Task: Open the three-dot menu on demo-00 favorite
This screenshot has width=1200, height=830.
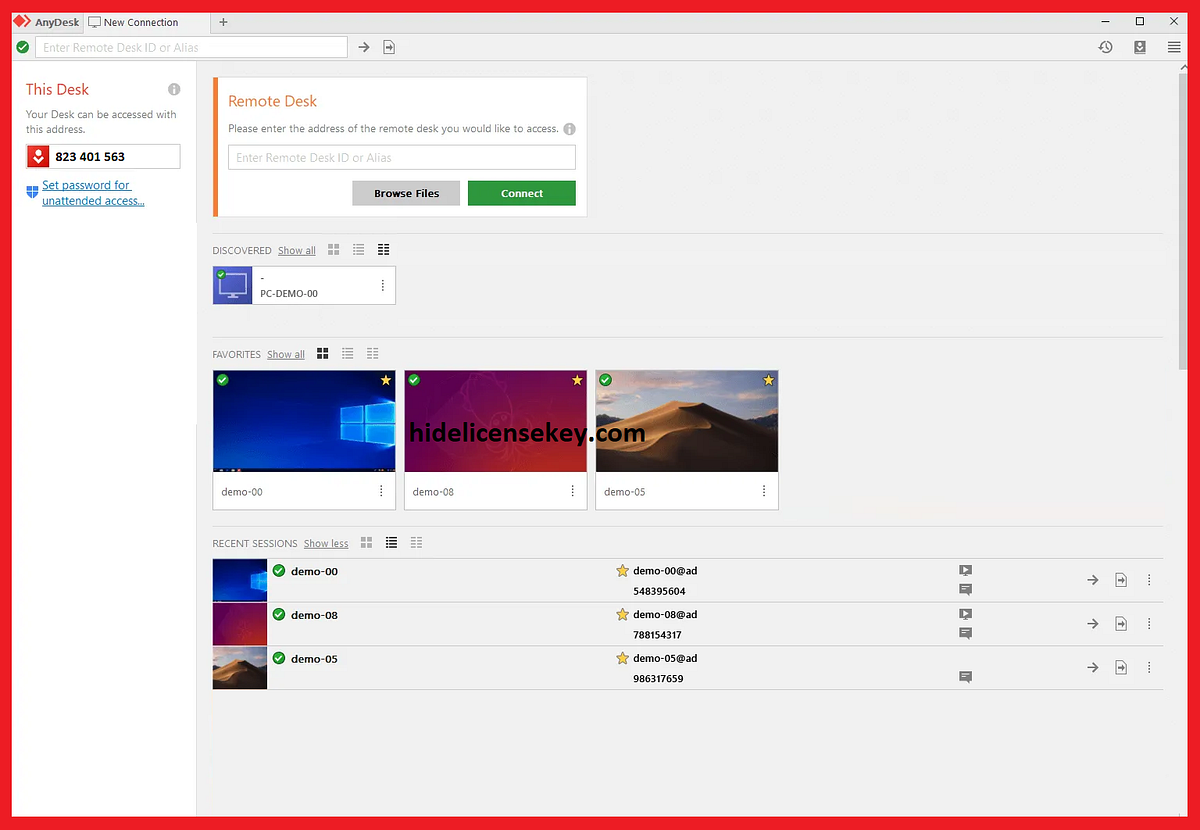Action: (380, 491)
